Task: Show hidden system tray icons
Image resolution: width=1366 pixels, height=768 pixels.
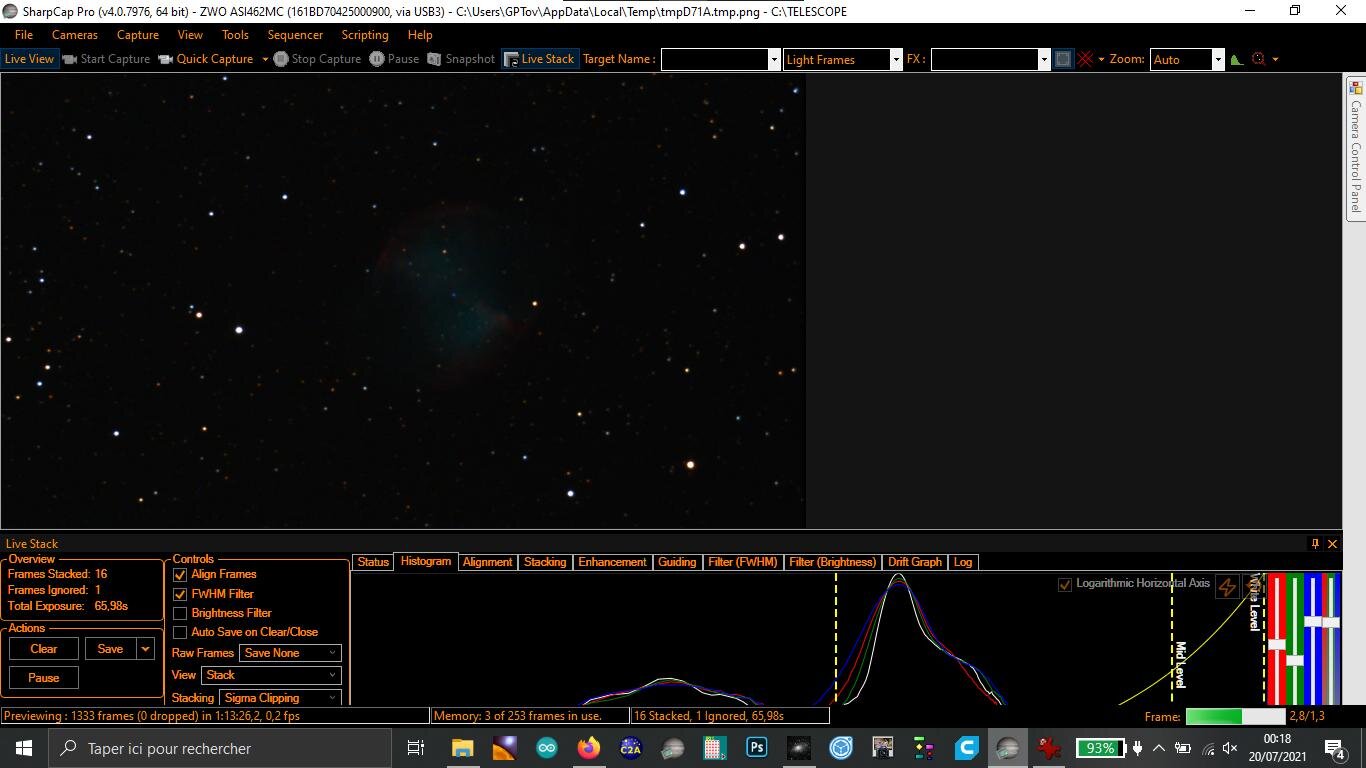Action: click(x=1159, y=748)
